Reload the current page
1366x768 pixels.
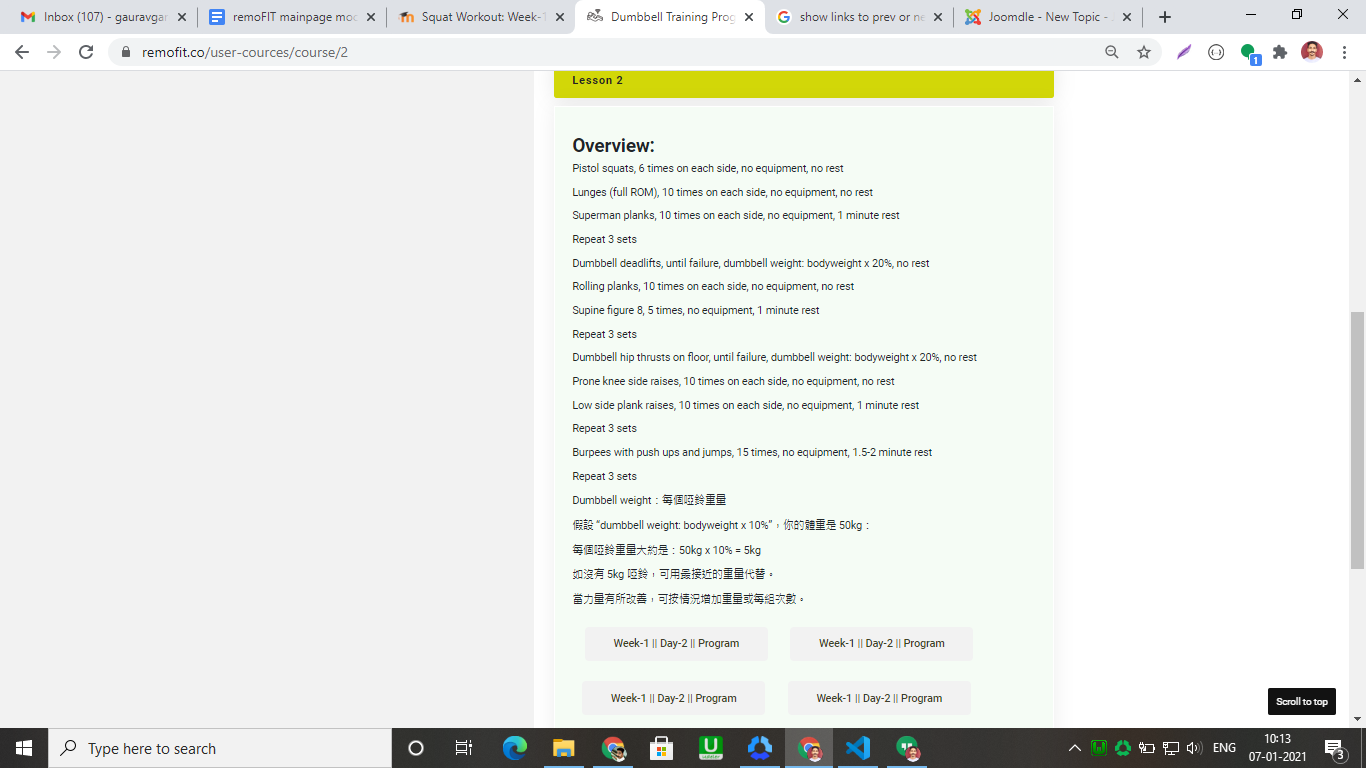click(86, 52)
